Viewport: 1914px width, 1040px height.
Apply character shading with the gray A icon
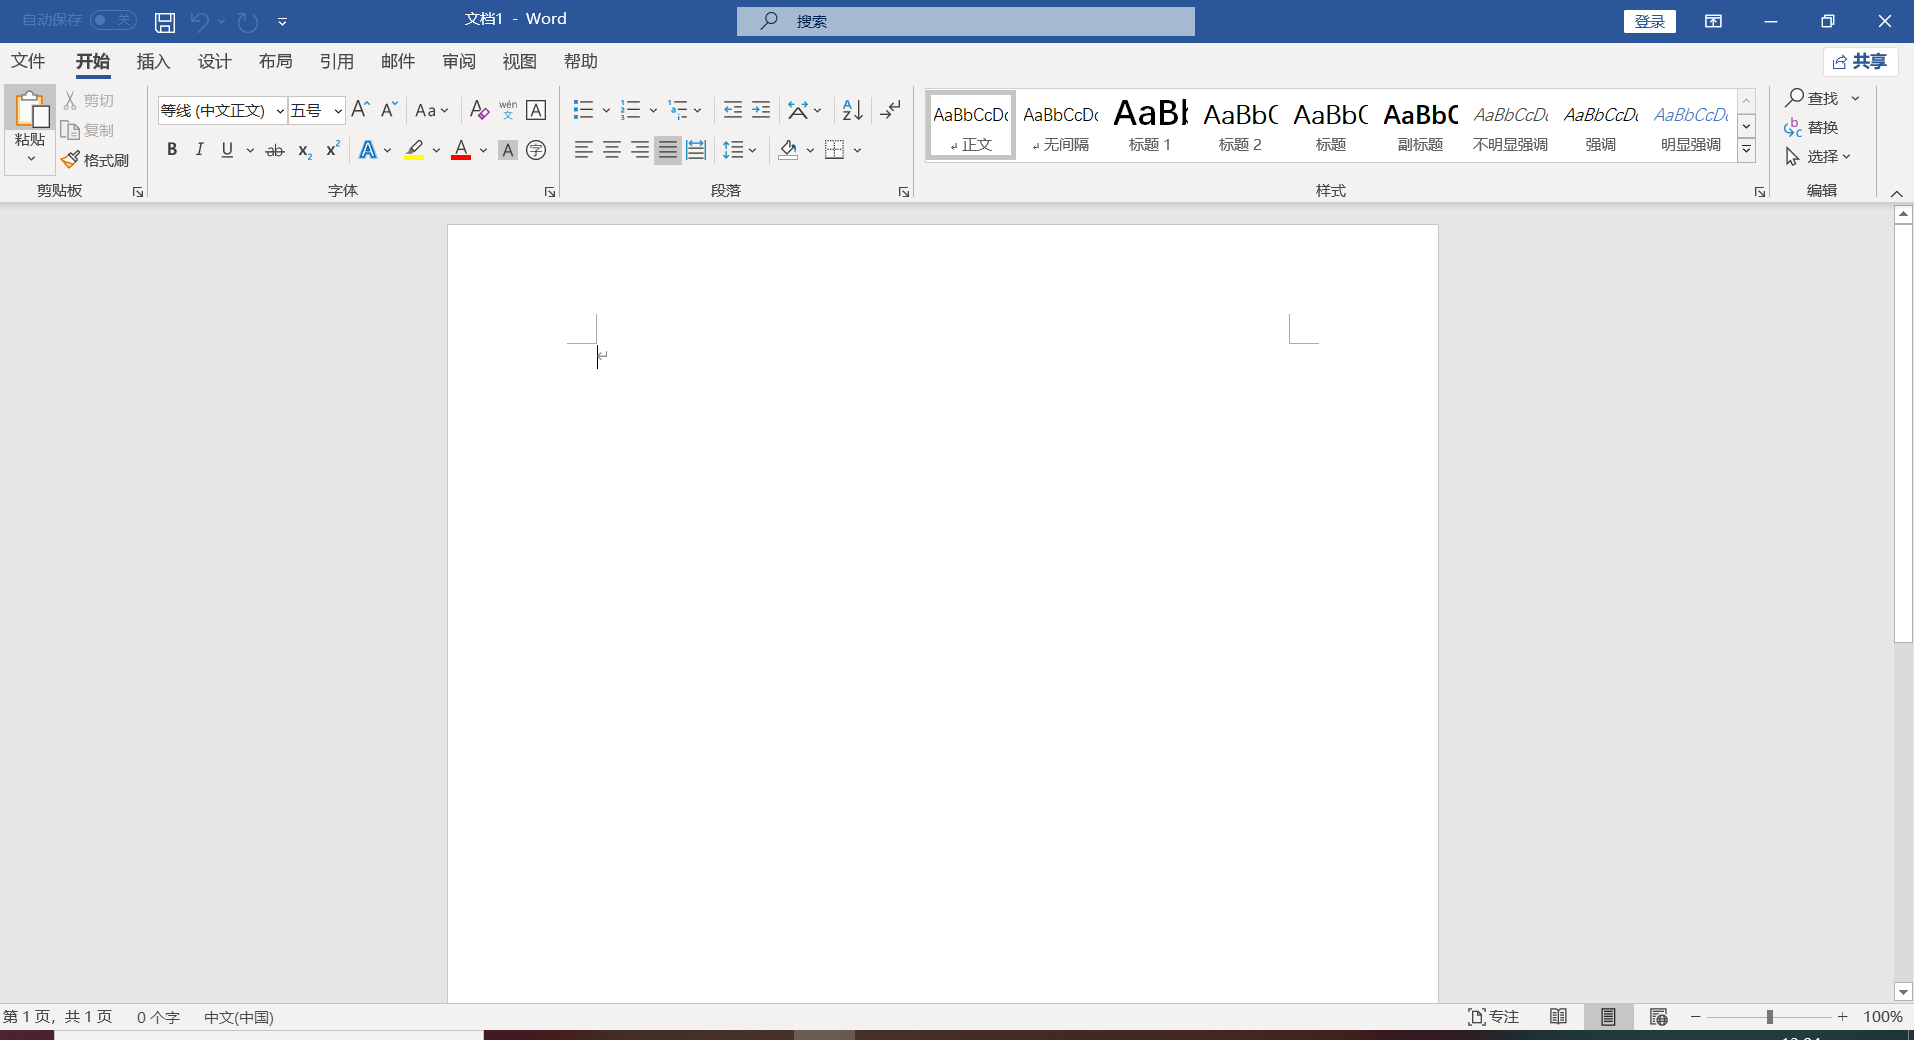tap(508, 150)
